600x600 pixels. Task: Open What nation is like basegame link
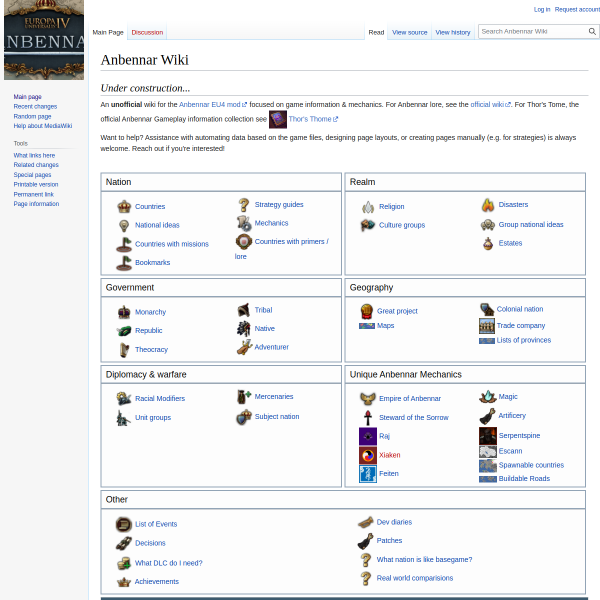[x=424, y=559]
